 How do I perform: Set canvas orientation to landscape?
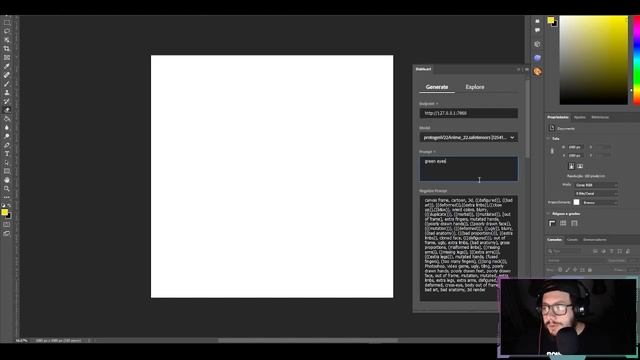pyautogui.click(x=580, y=166)
